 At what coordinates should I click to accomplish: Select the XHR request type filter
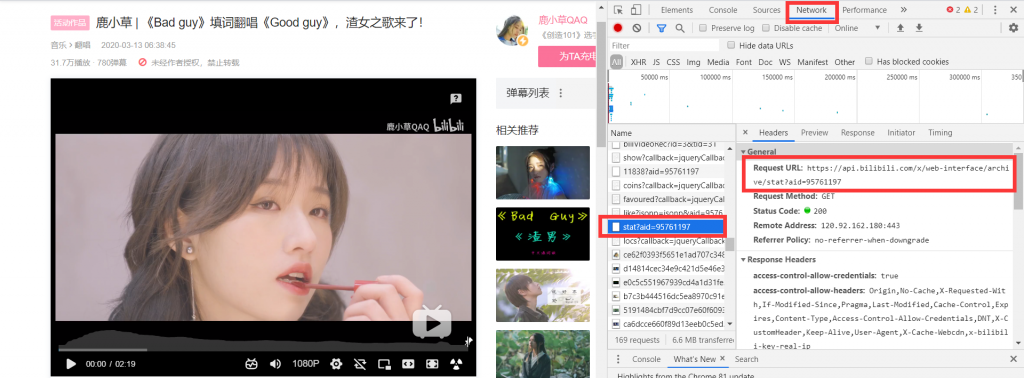[x=638, y=62]
